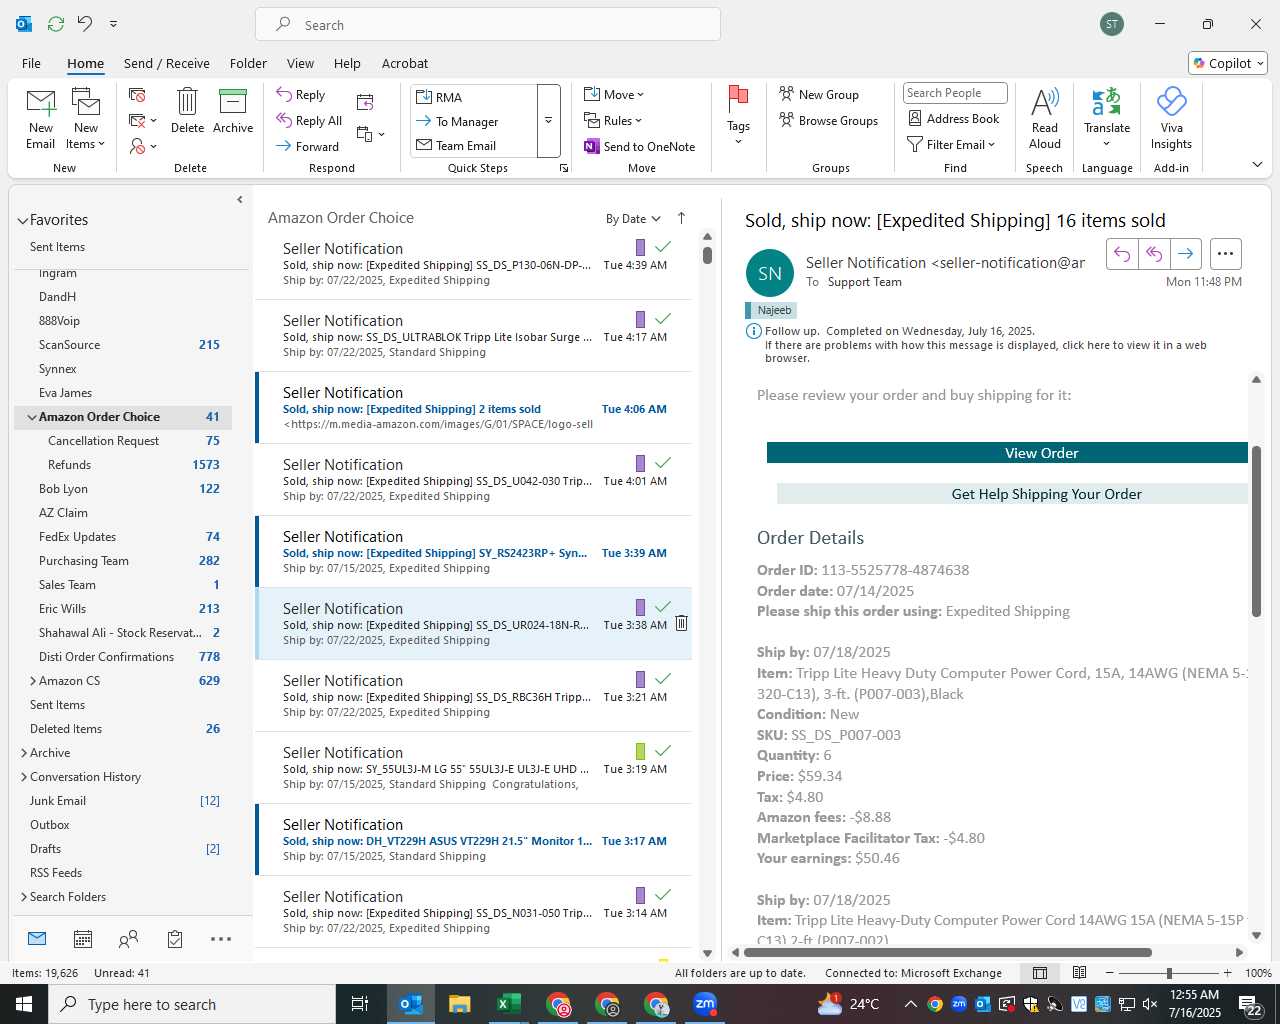Open the Address Book
The height and width of the screenshot is (1024, 1280).
point(954,119)
